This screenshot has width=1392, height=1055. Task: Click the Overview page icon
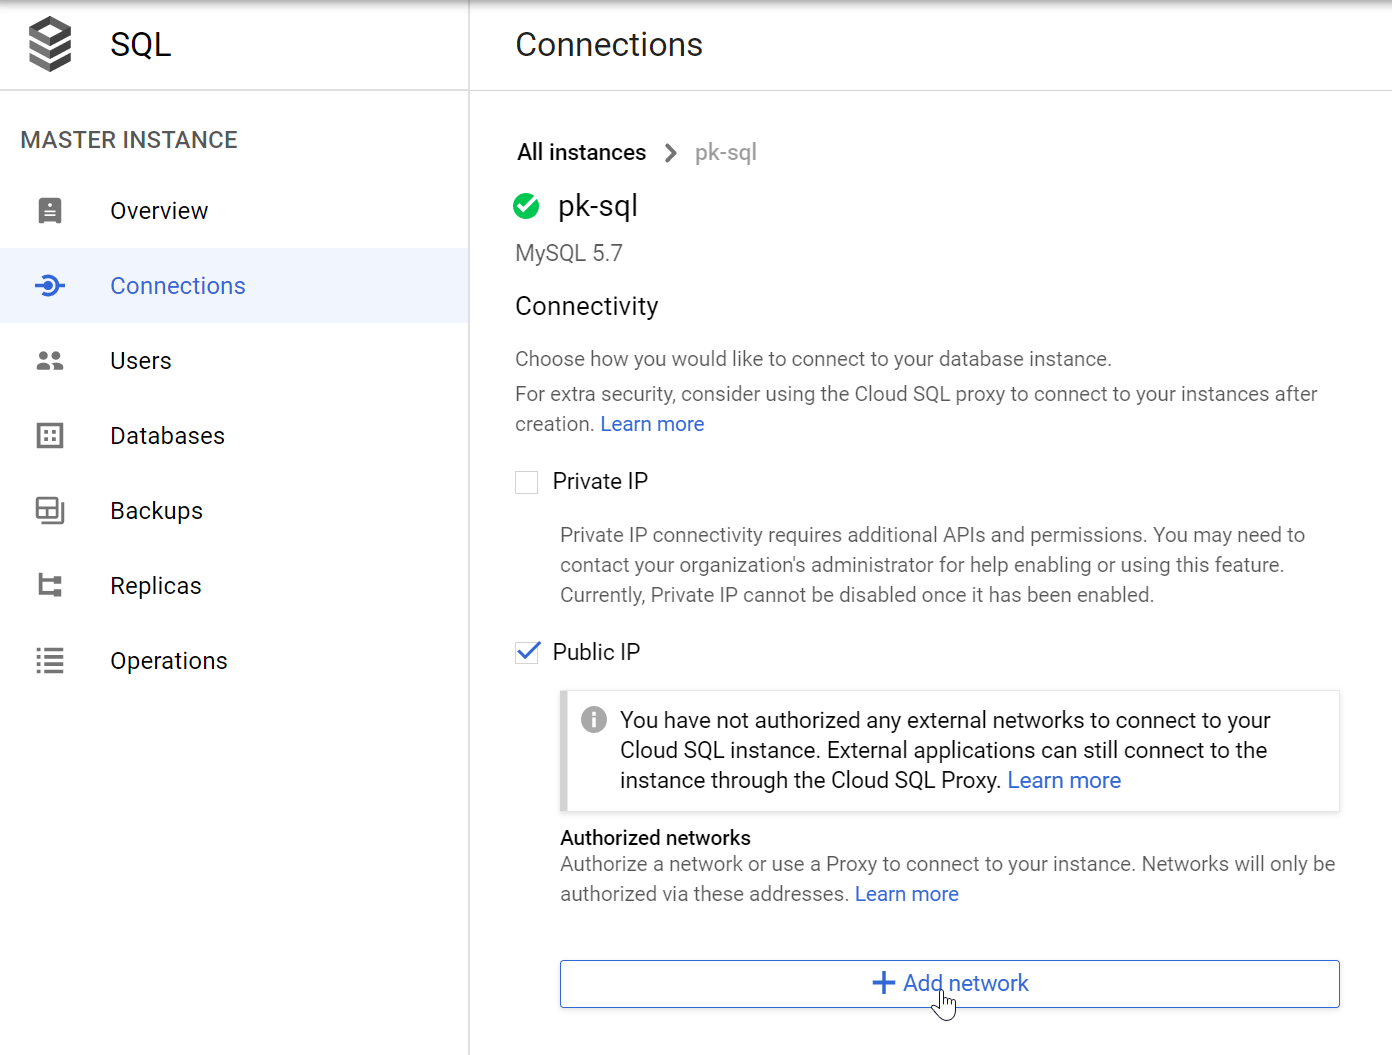click(x=50, y=210)
